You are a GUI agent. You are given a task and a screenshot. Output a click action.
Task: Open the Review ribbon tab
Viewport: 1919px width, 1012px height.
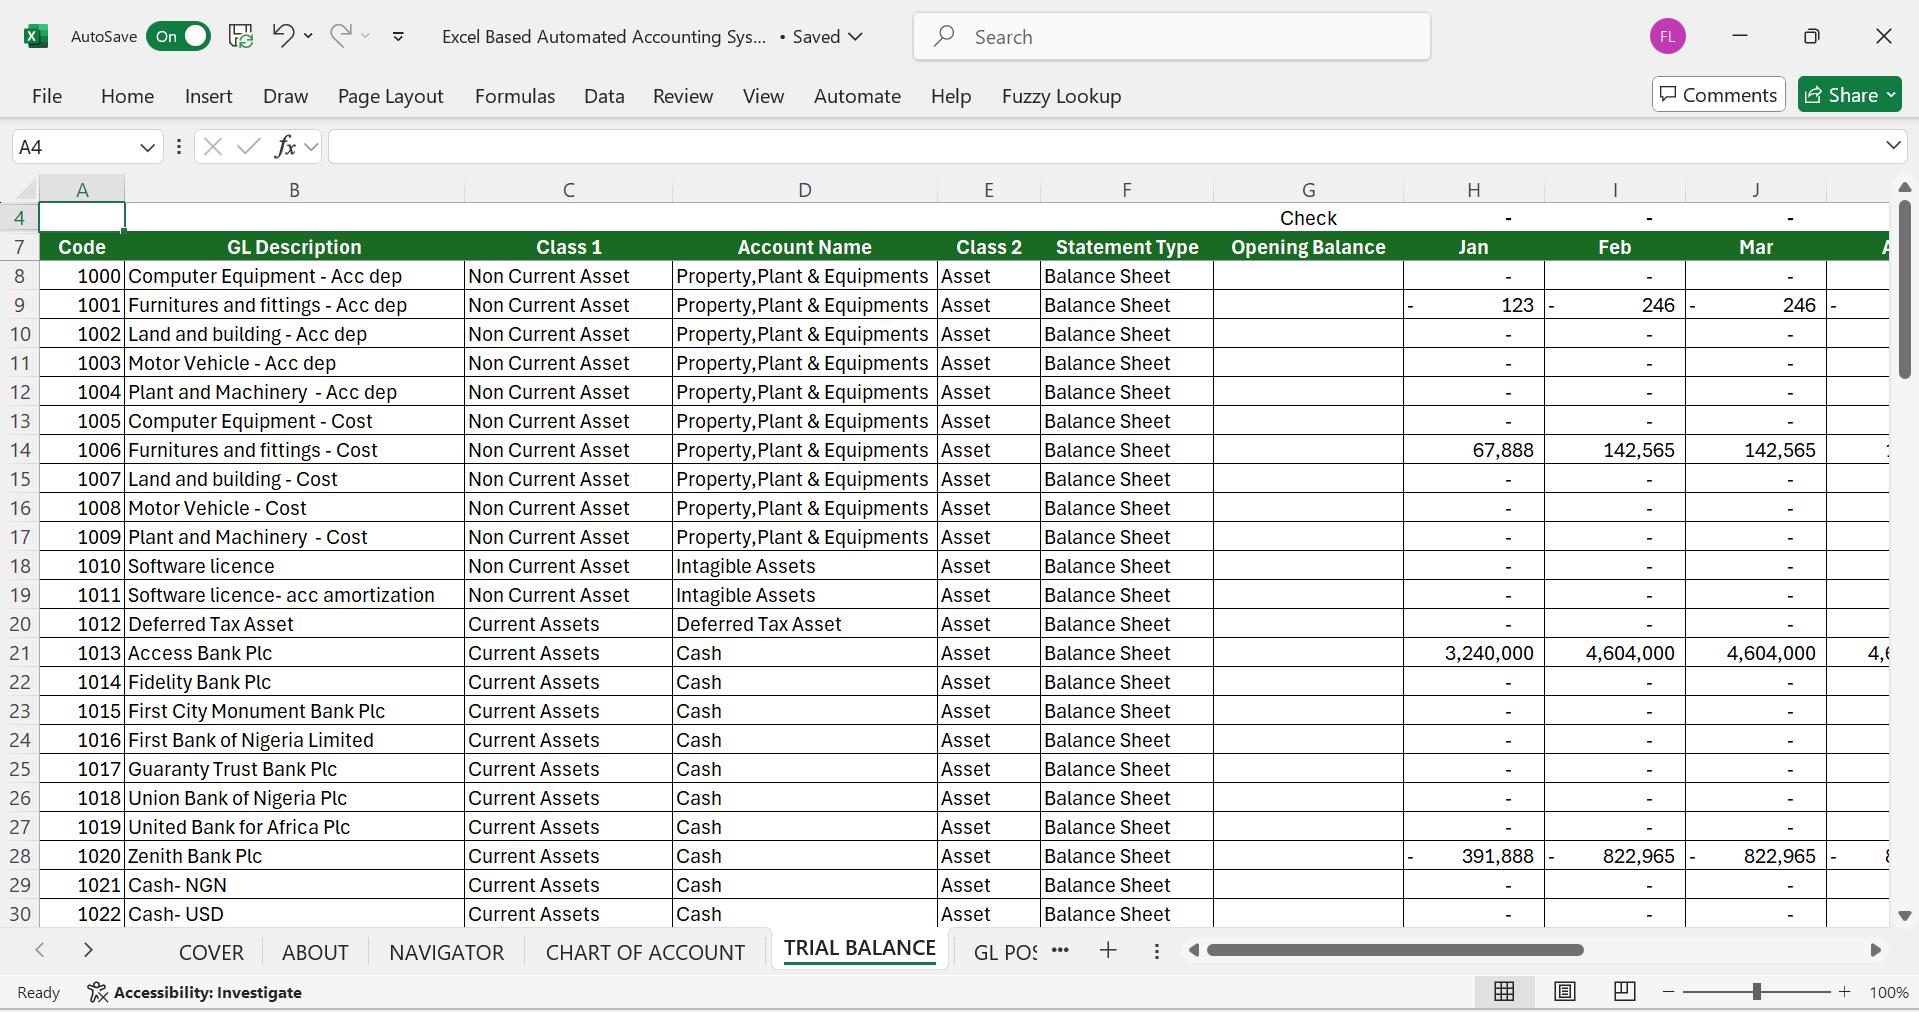(683, 96)
